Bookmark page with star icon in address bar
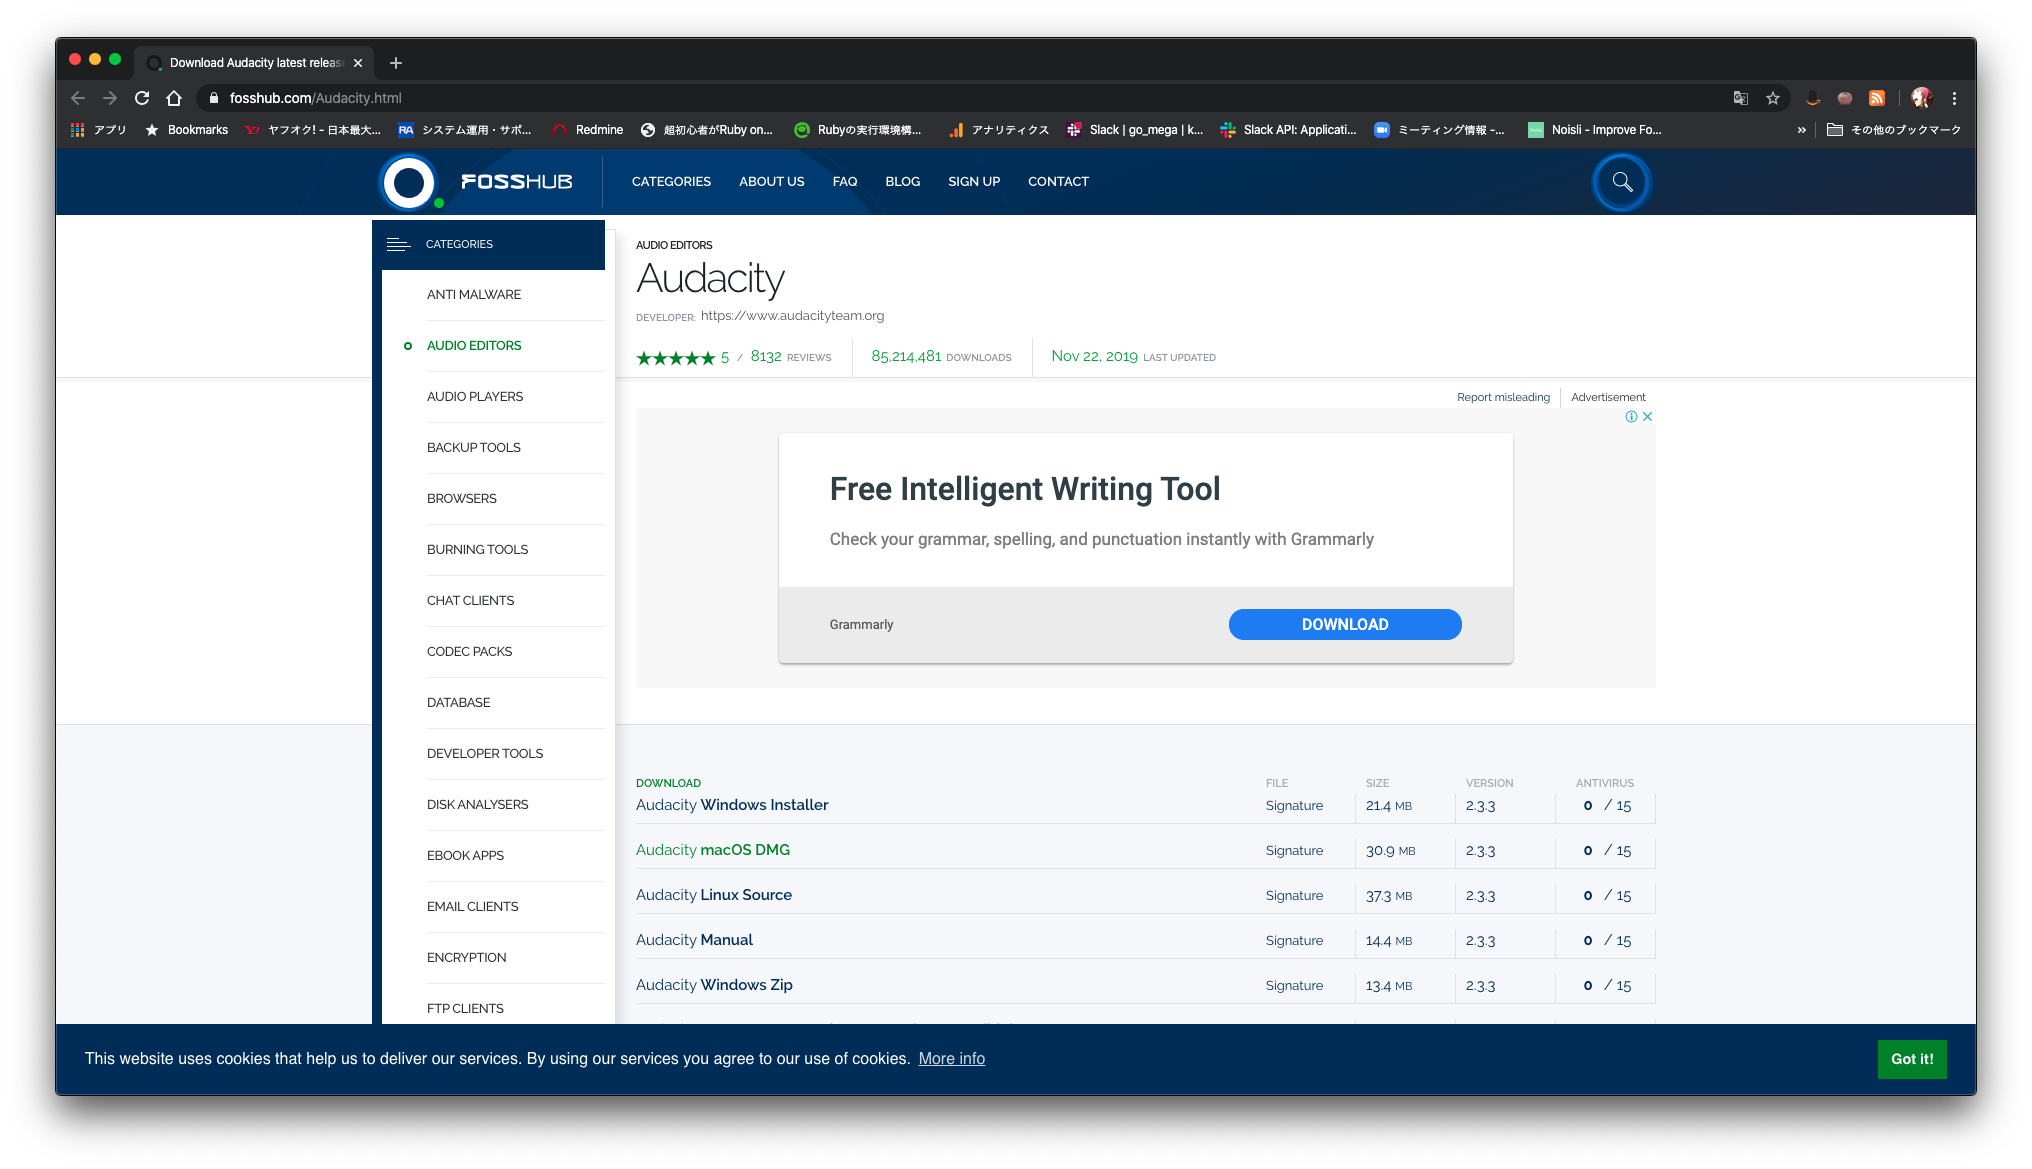This screenshot has width=2032, height=1169. click(1773, 98)
